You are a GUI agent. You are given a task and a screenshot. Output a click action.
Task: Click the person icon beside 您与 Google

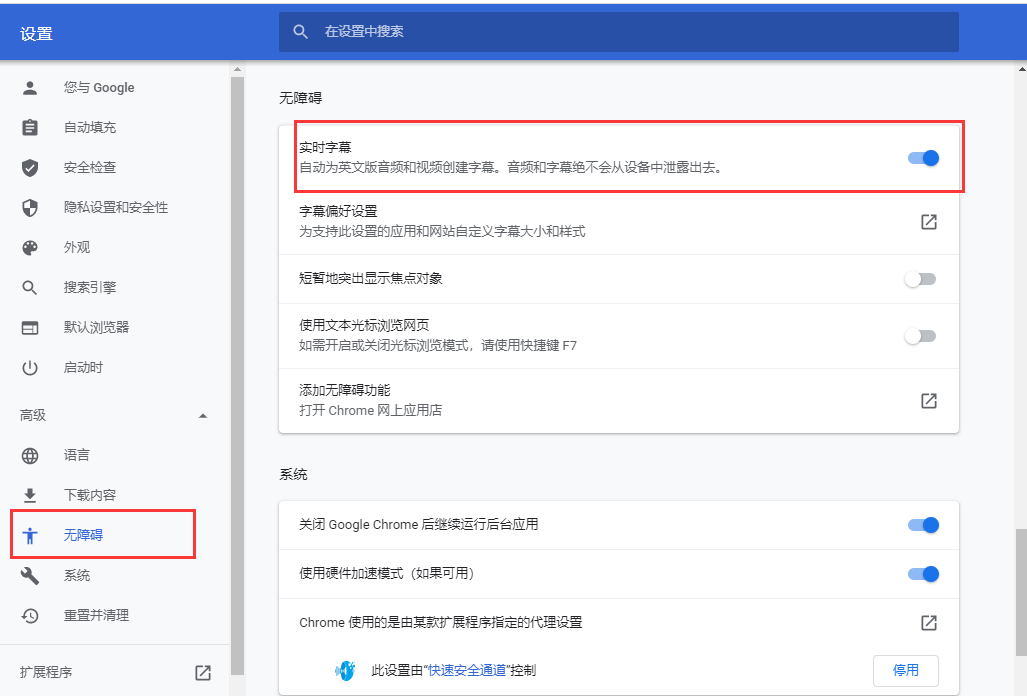coord(29,88)
